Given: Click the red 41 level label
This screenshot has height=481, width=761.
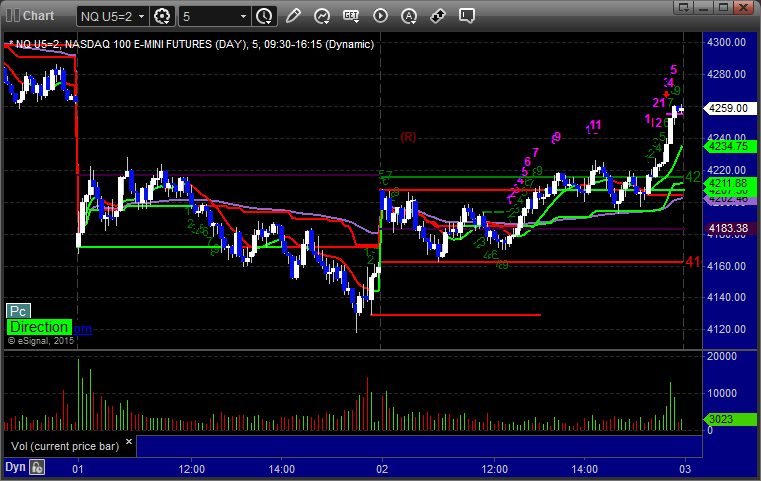Looking at the screenshot, I should point(693,262).
